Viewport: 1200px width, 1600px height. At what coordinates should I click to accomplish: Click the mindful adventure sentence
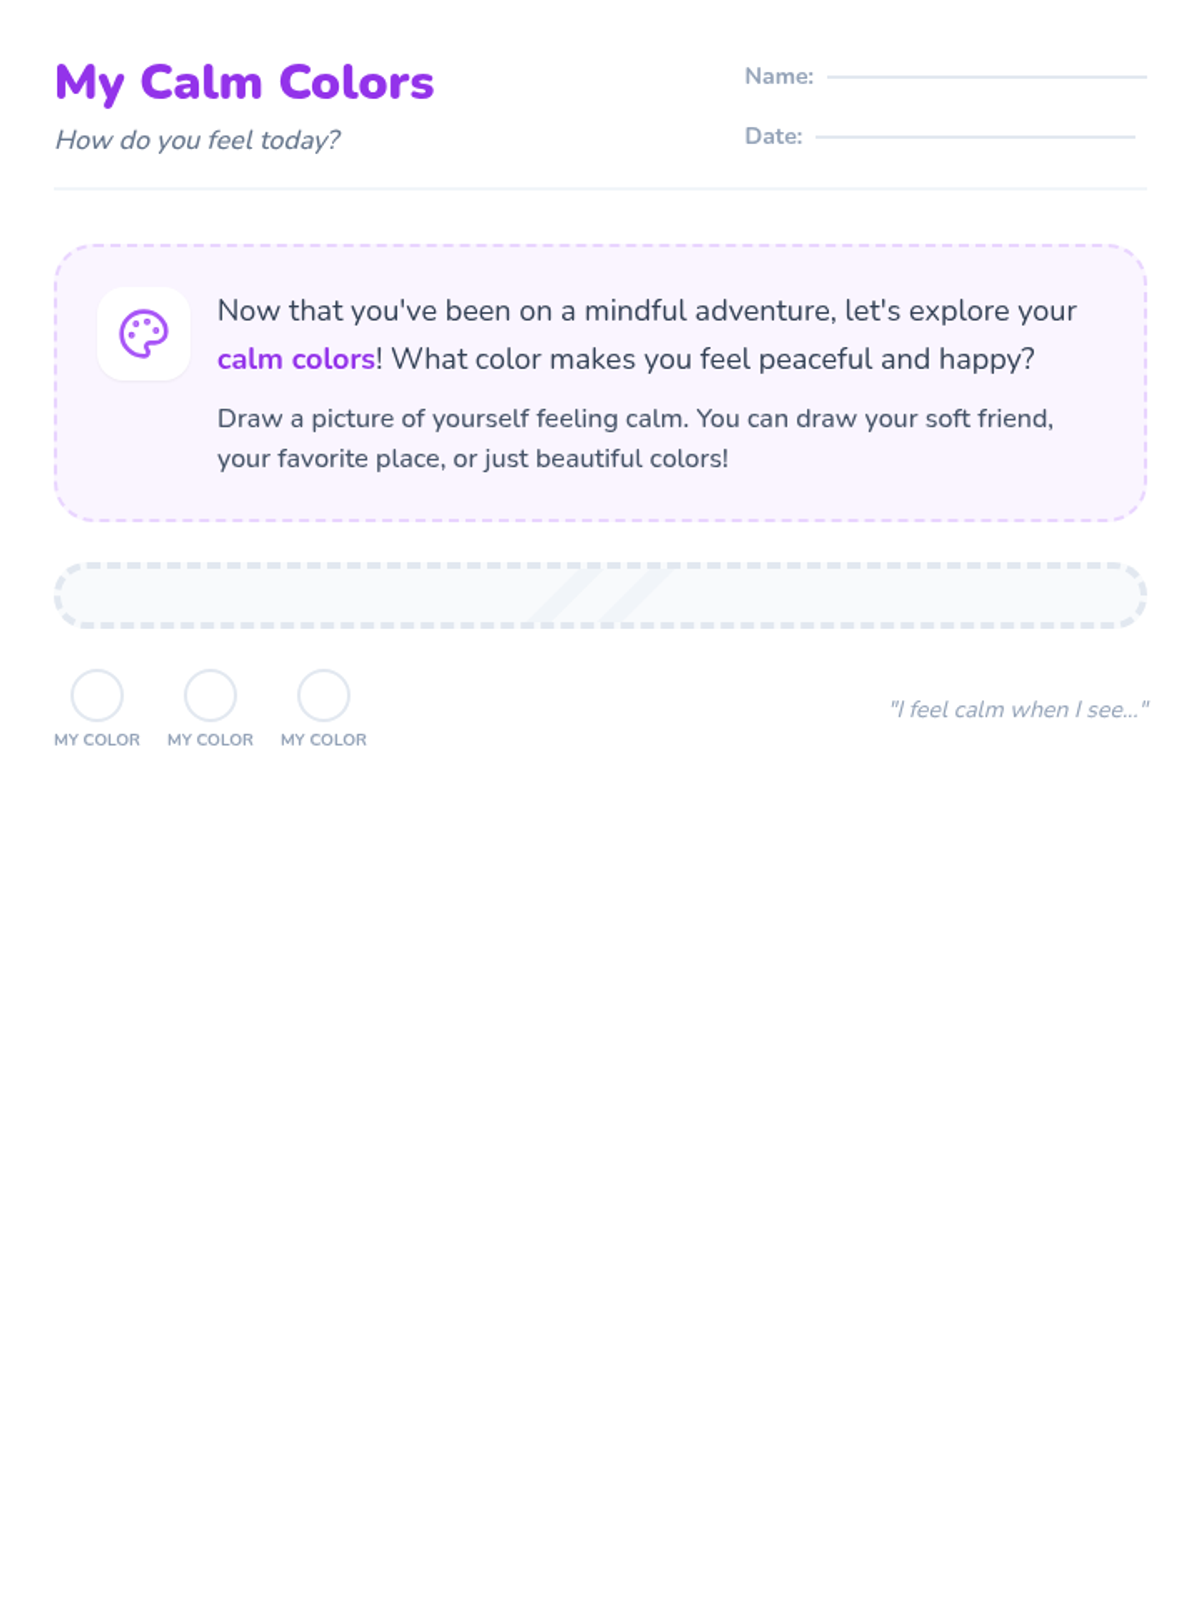(x=647, y=335)
